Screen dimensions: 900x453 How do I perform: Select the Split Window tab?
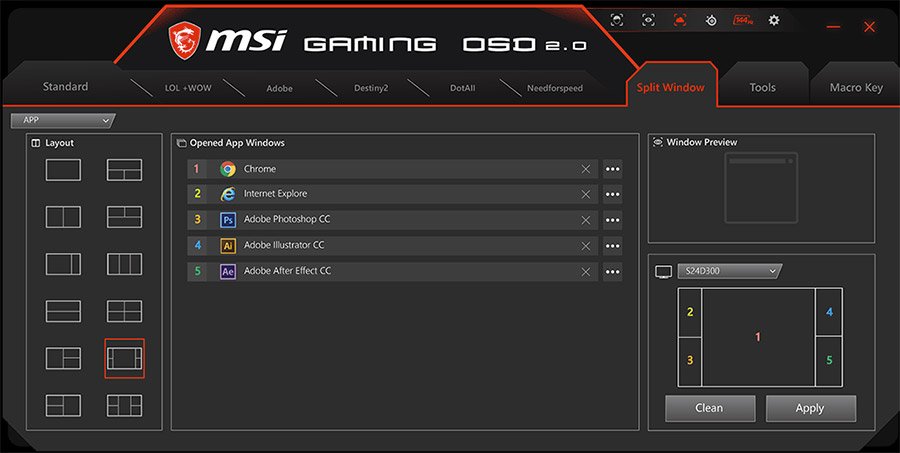point(670,87)
